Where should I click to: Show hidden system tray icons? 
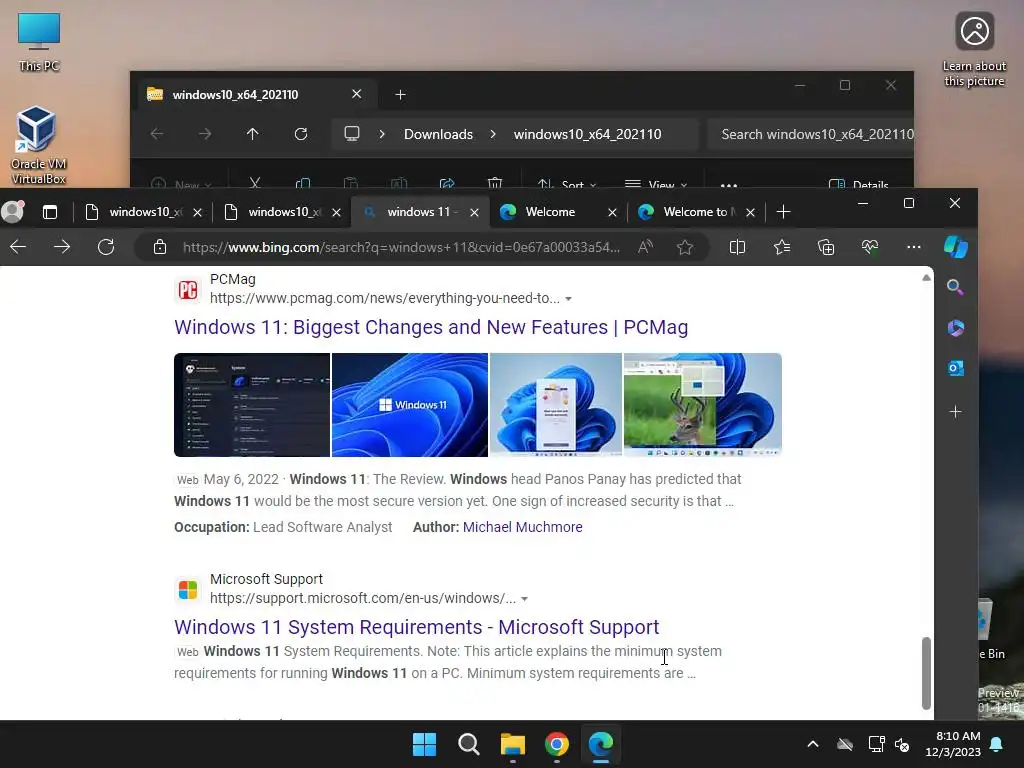[x=812, y=744]
